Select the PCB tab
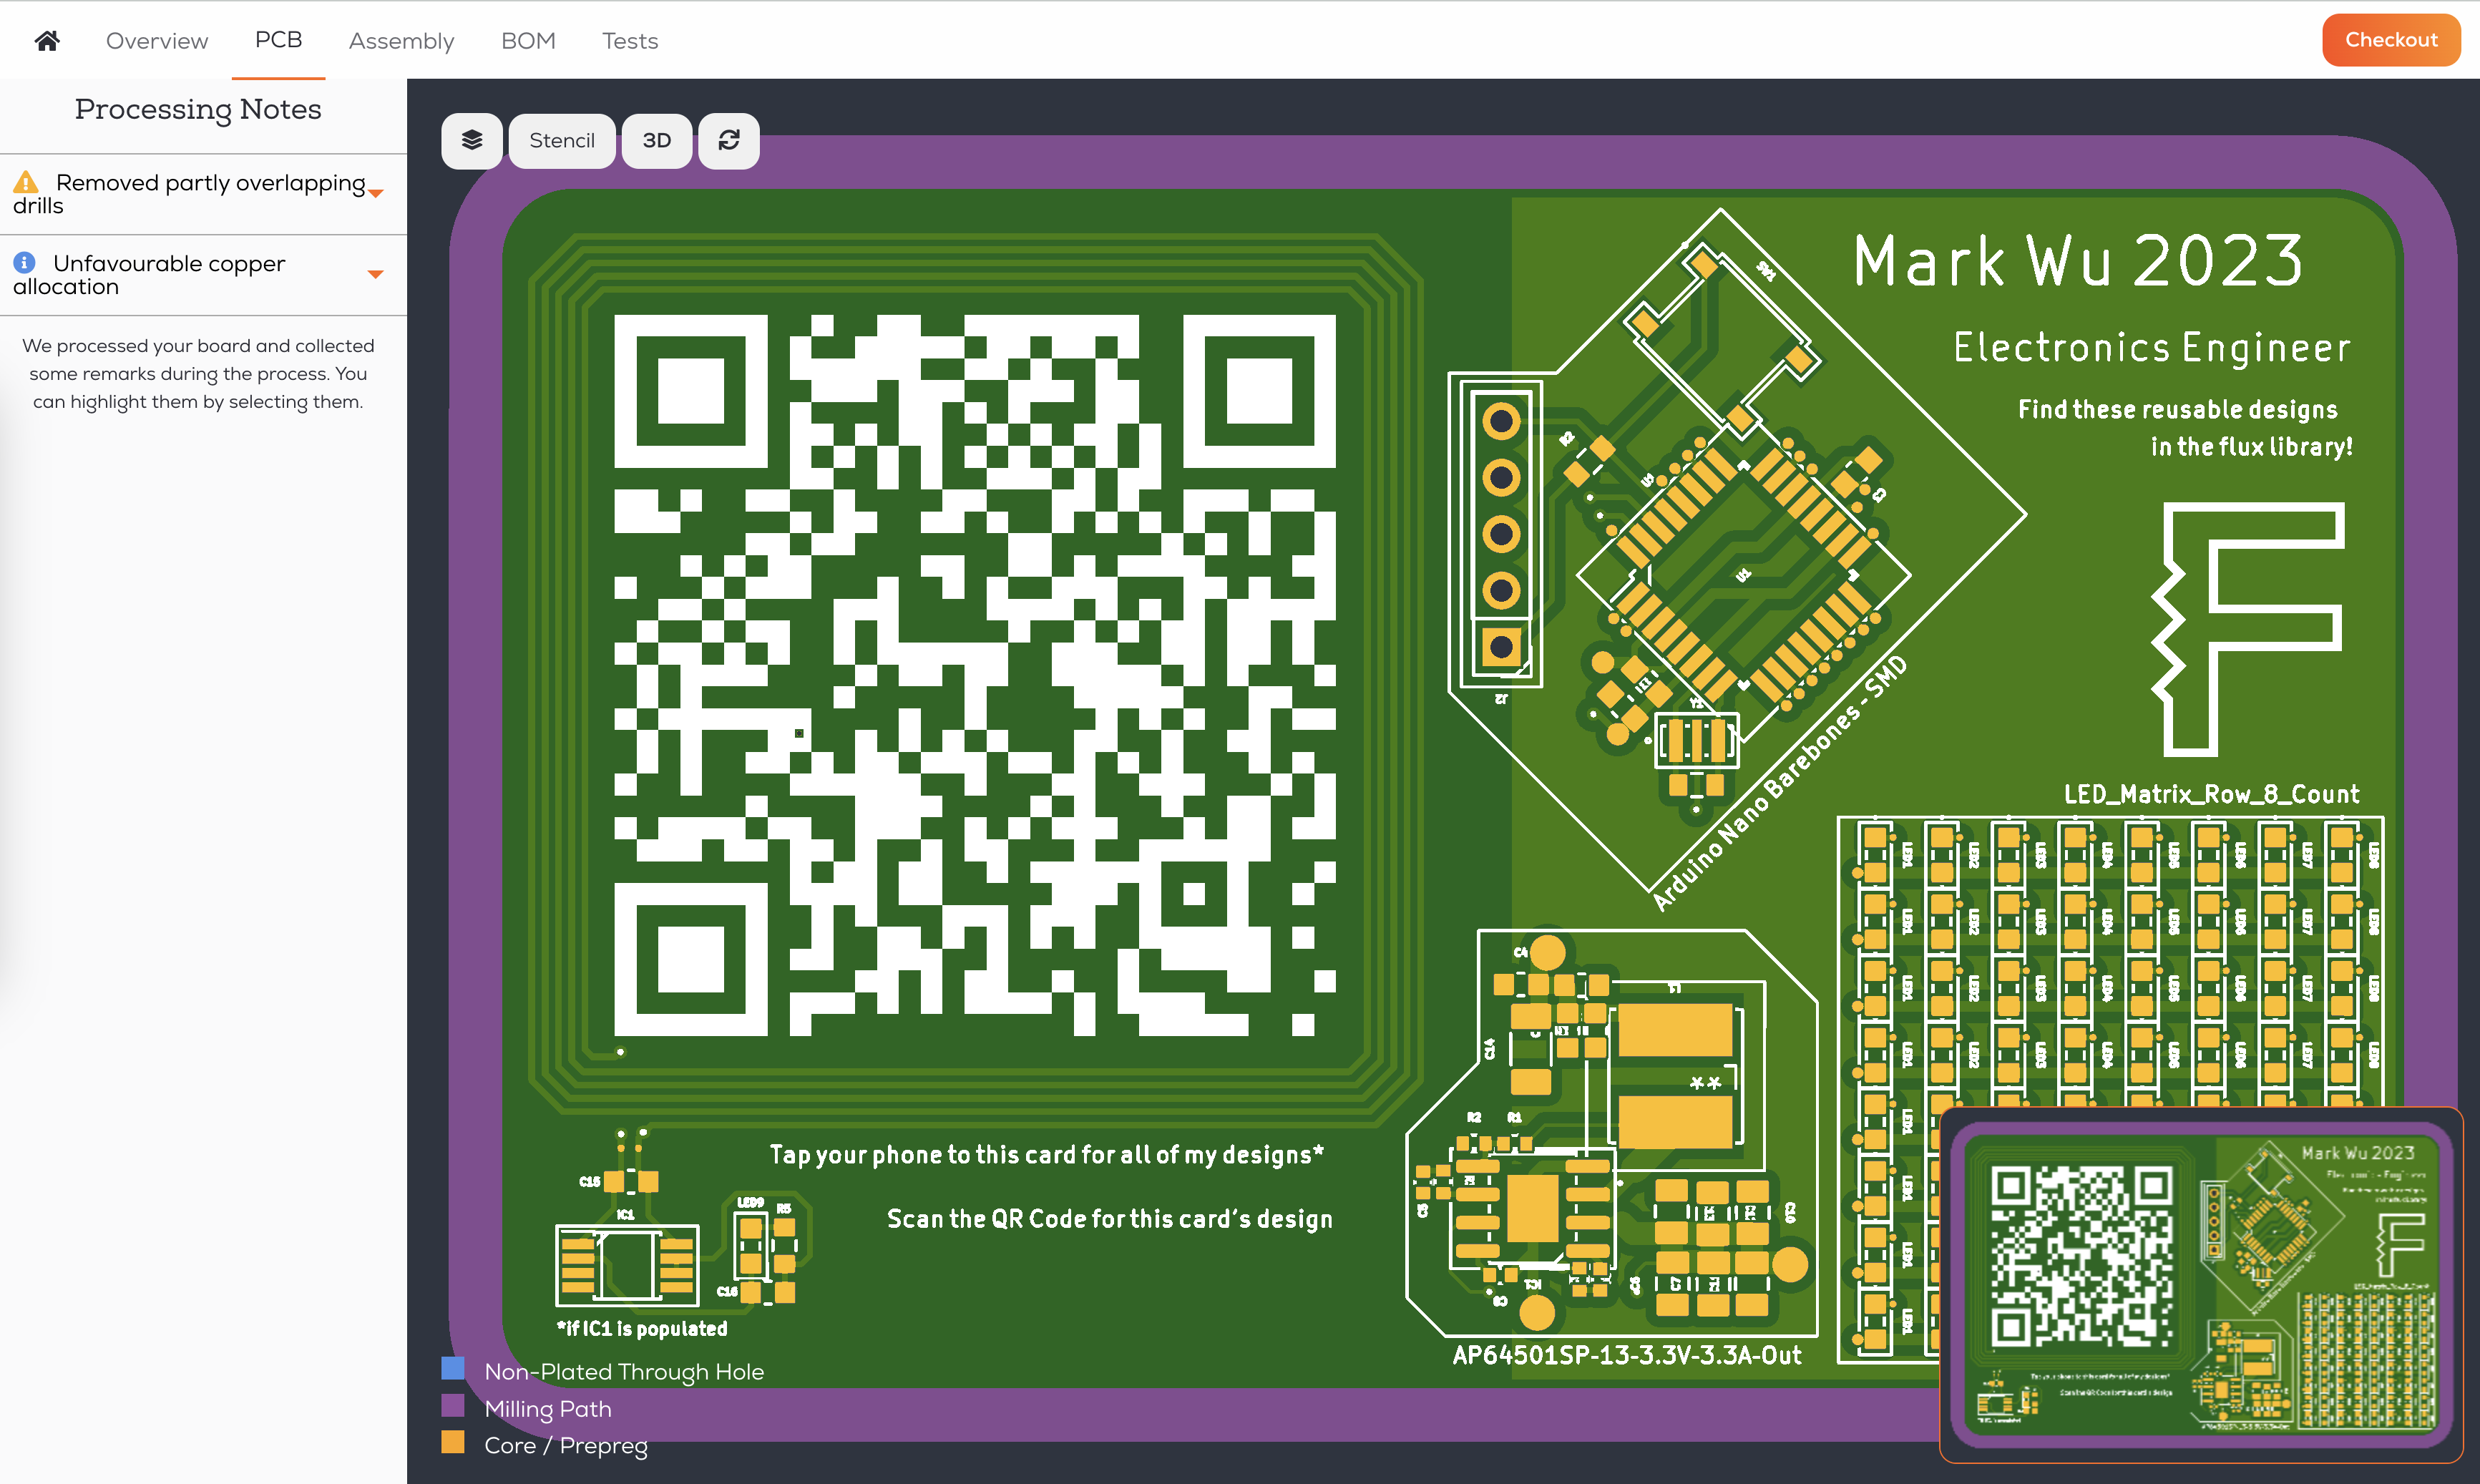Viewport: 2480px width, 1484px height. 278,40
